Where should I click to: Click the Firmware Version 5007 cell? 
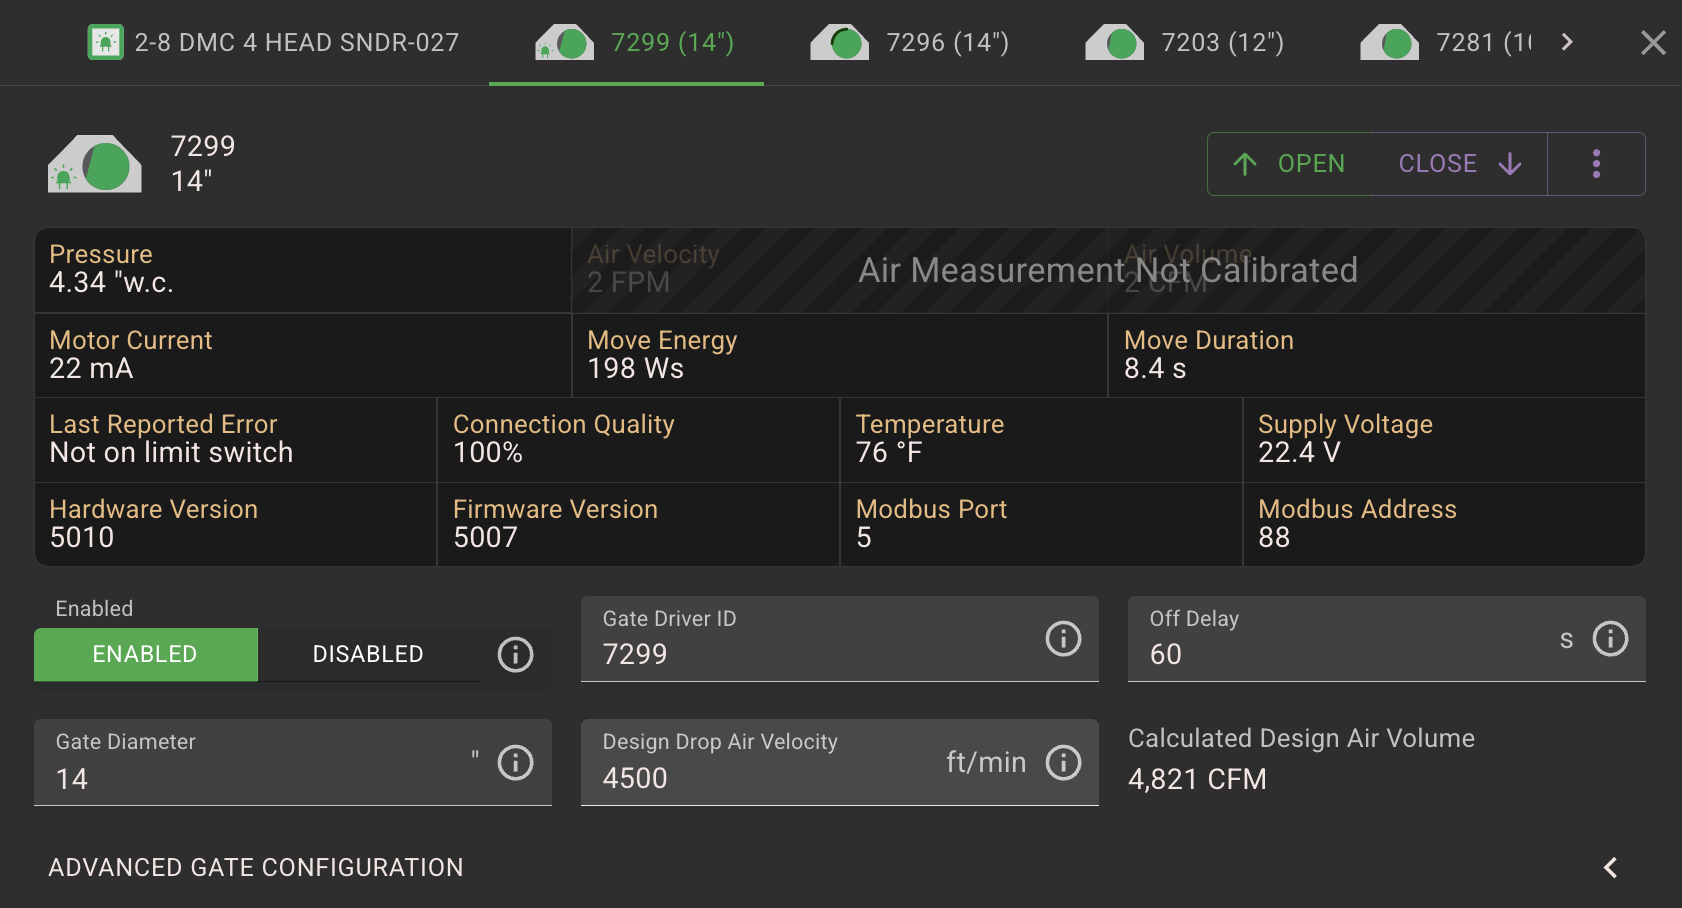(638, 524)
